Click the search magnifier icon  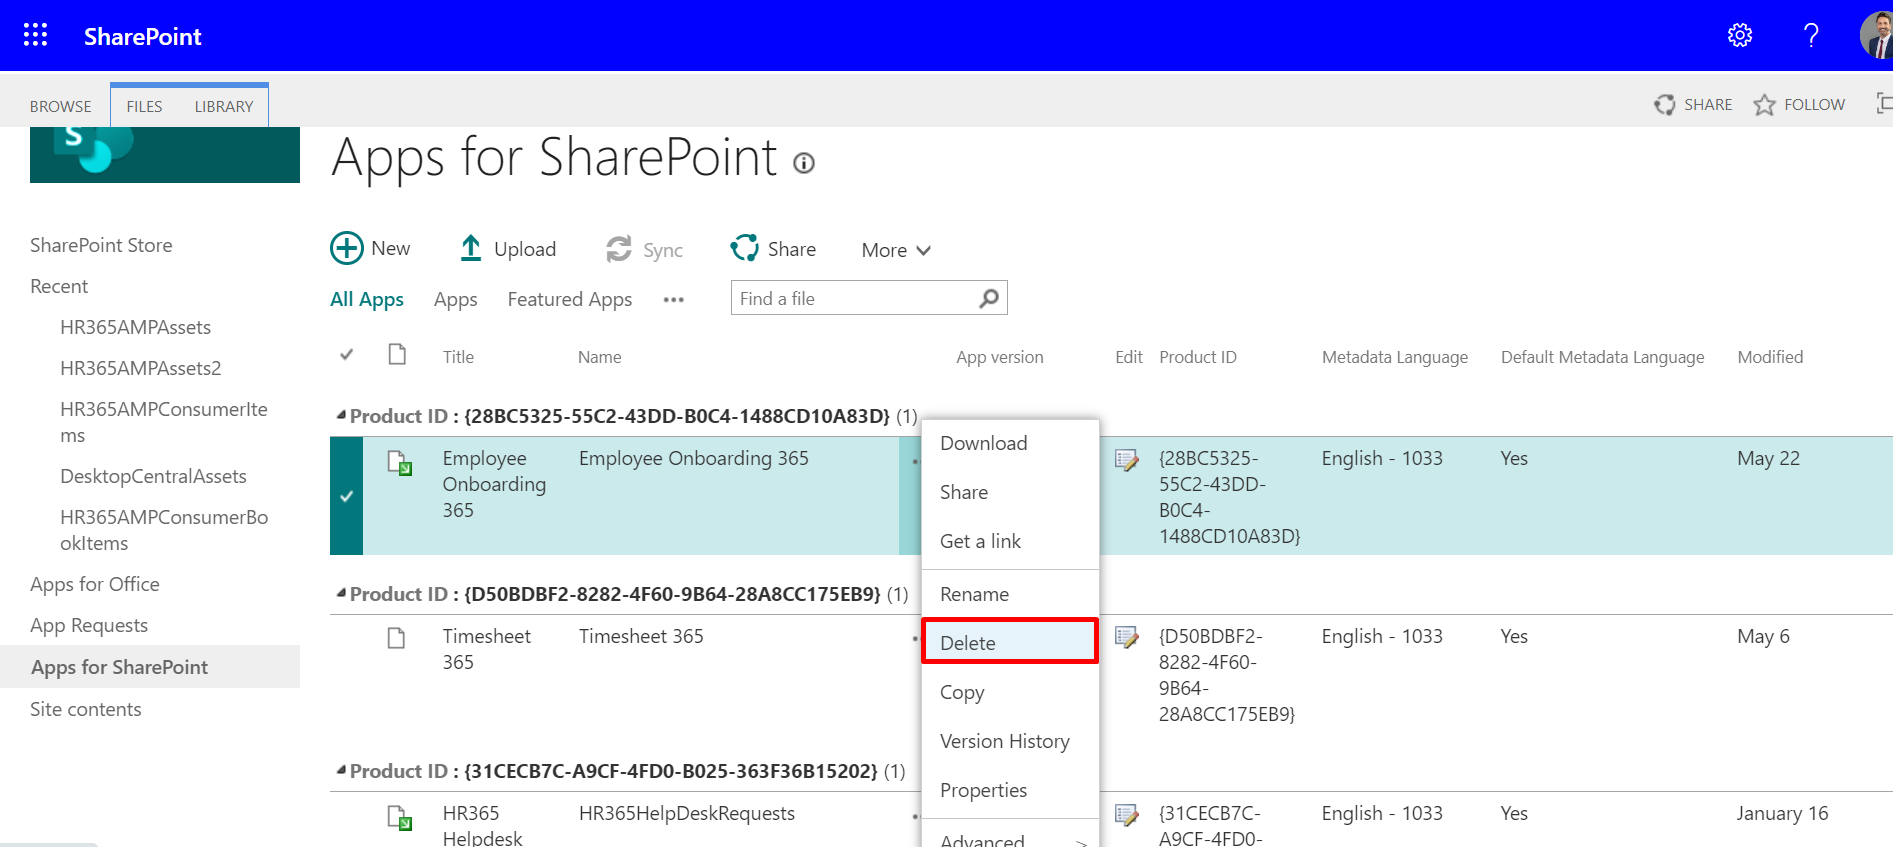pos(989,298)
